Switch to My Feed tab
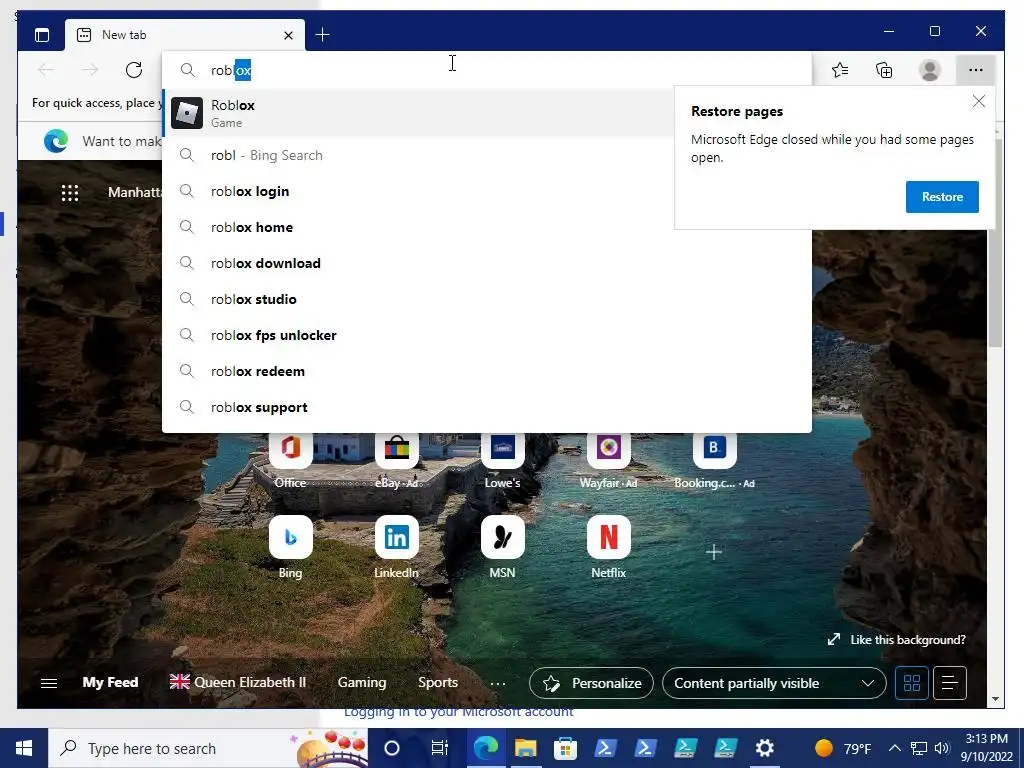This screenshot has width=1024, height=768. (x=110, y=682)
